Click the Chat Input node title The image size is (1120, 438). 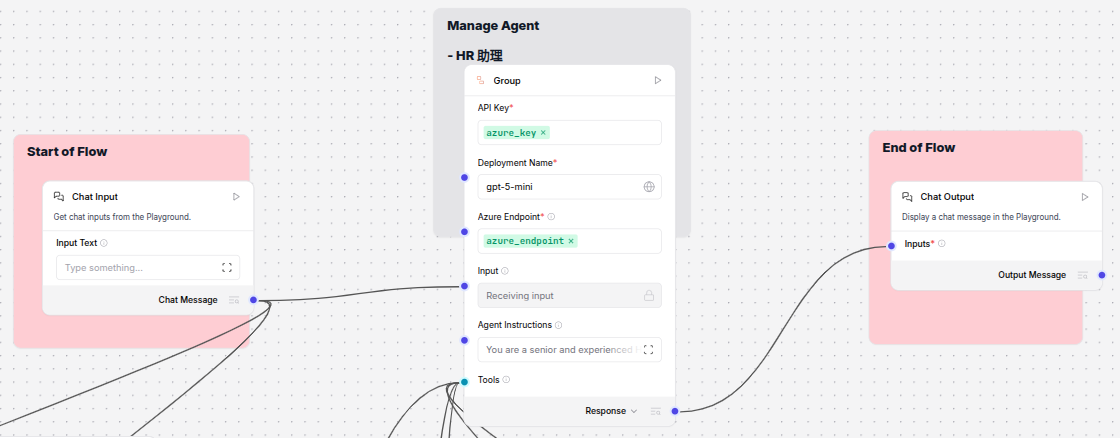coord(95,196)
